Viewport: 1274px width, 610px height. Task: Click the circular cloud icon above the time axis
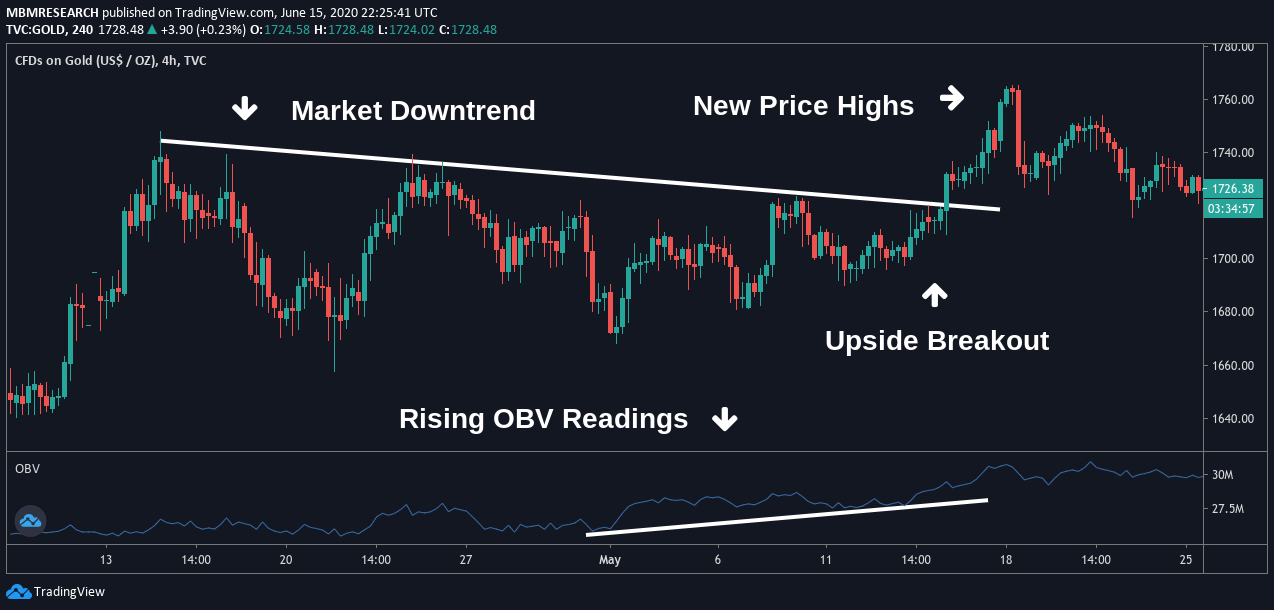(x=30, y=520)
